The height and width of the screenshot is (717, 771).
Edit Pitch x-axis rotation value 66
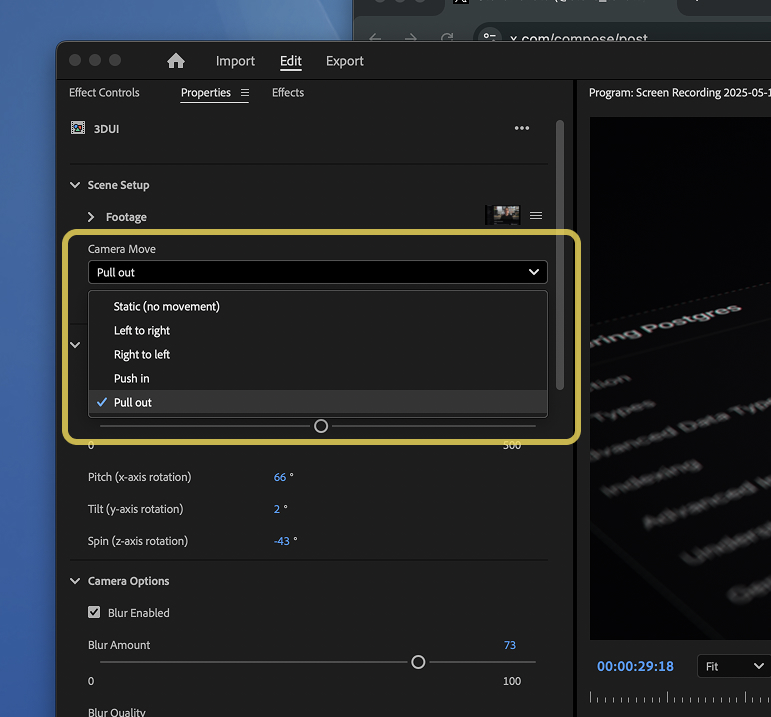coord(280,477)
